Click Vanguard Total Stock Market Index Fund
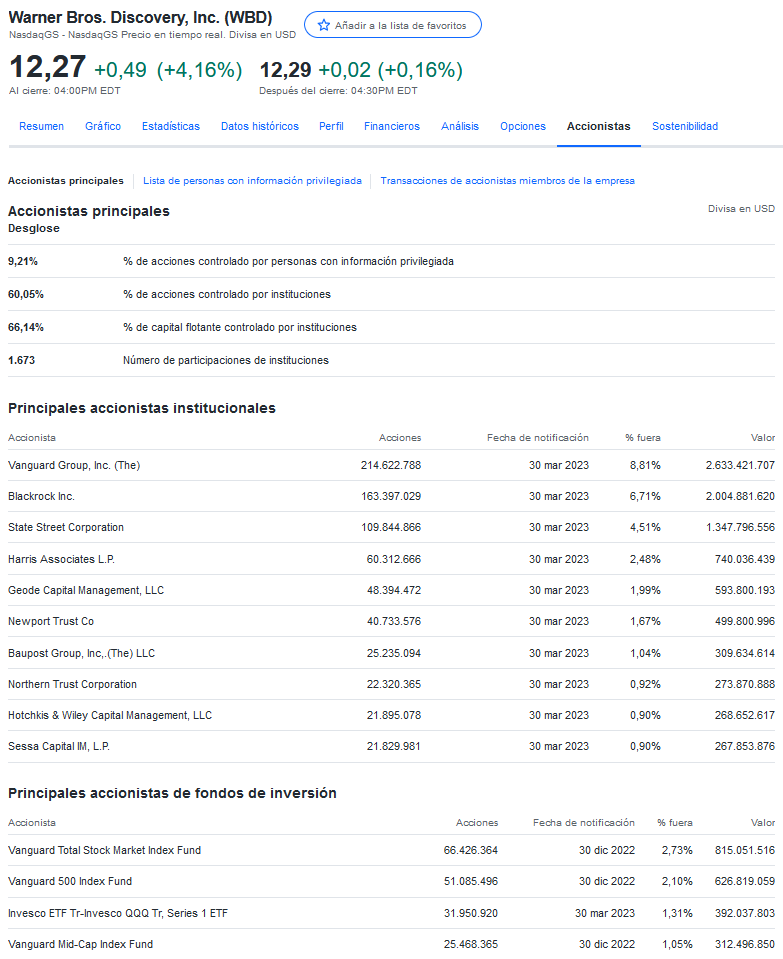This screenshot has height=959, width=783. pyautogui.click(x=104, y=850)
